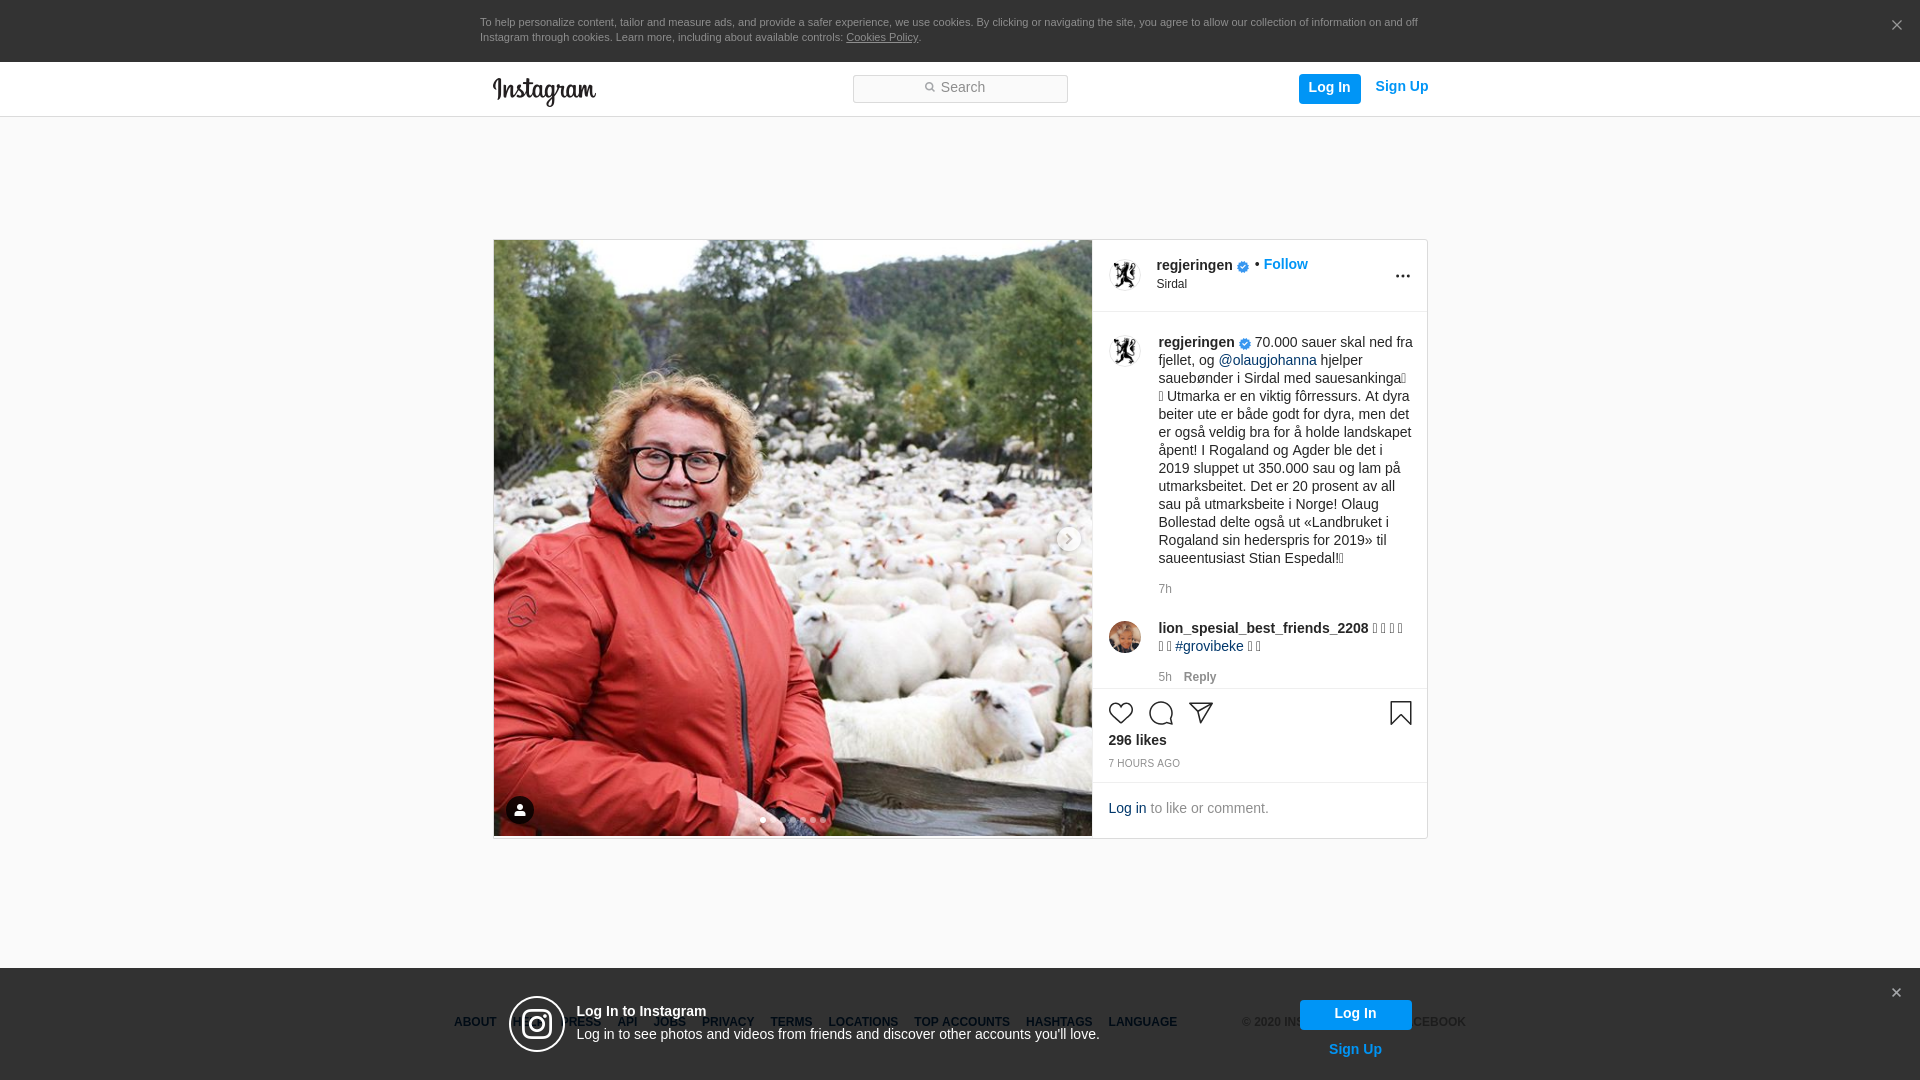1920x1080 pixels.
Task: Follow the regjeringen account
Action: (1285, 264)
